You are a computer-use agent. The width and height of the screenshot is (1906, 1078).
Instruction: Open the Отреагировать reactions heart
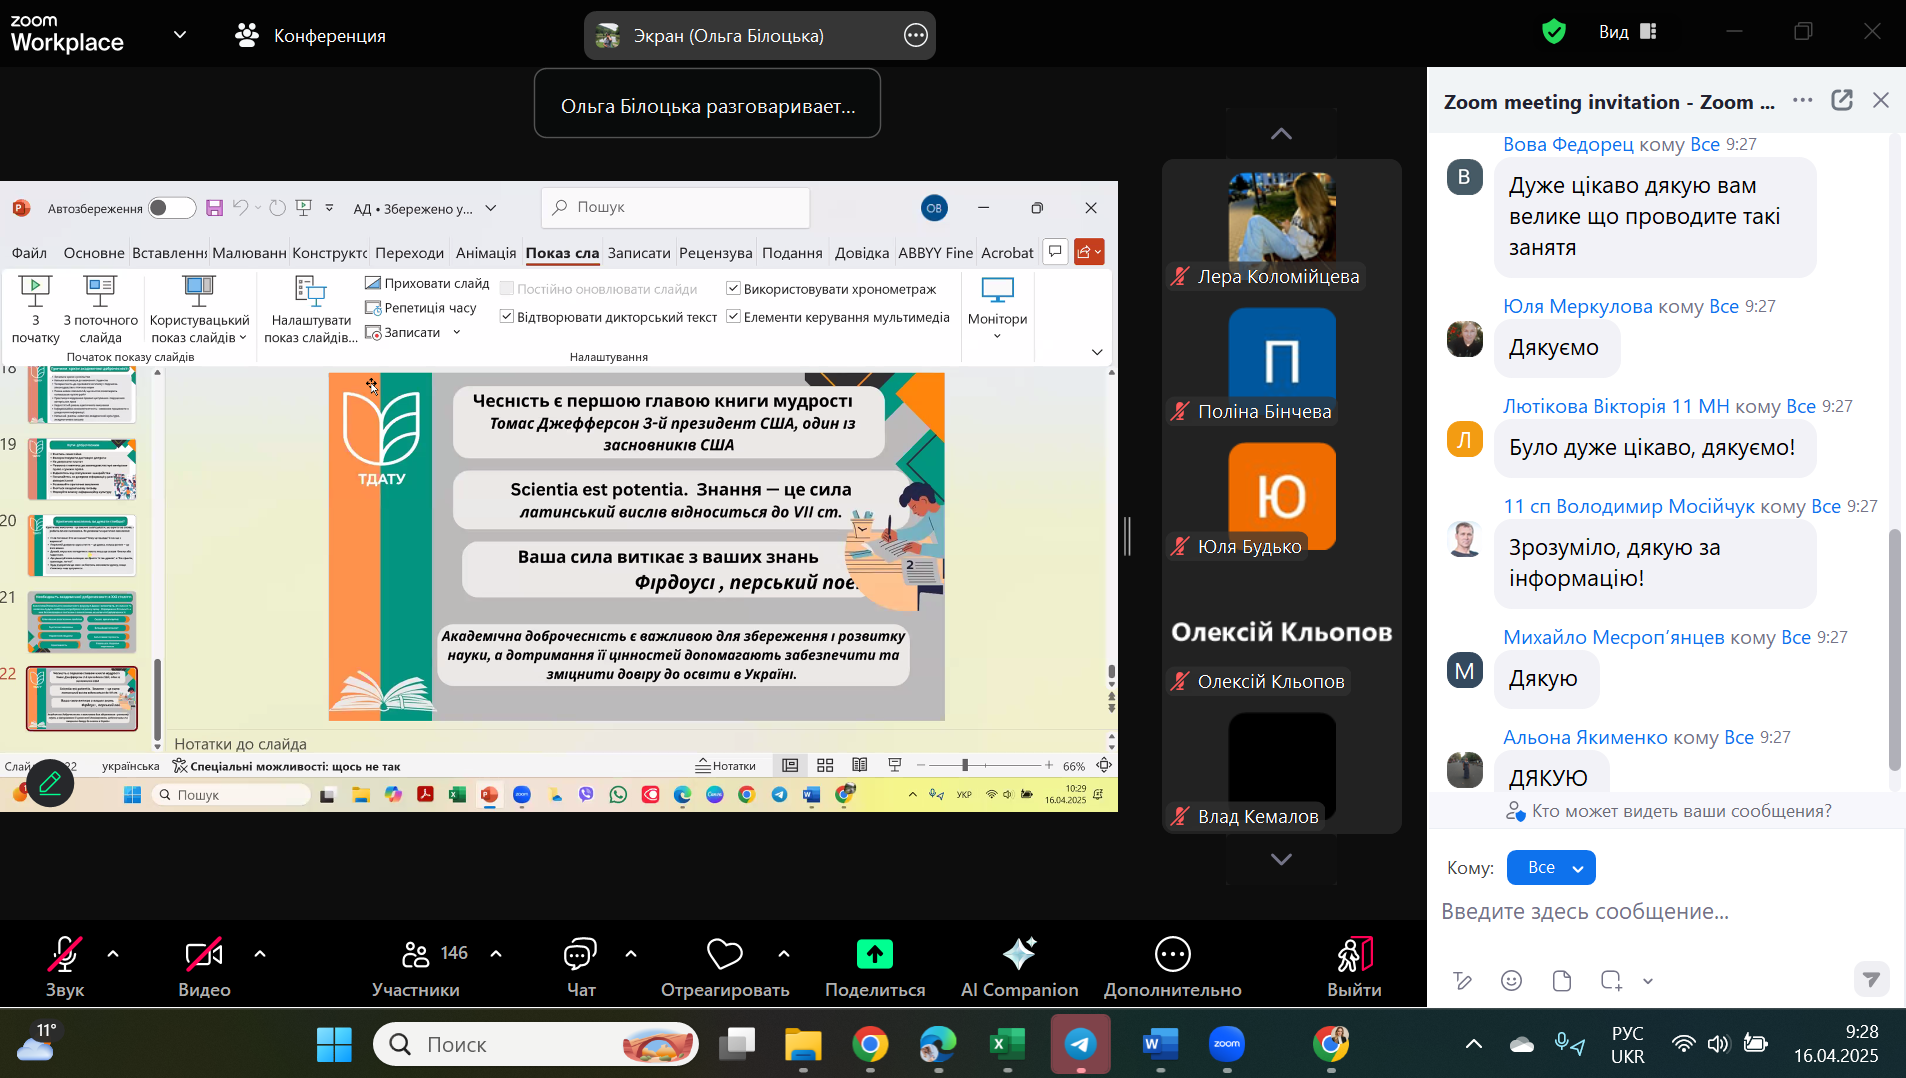tap(724, 966)
